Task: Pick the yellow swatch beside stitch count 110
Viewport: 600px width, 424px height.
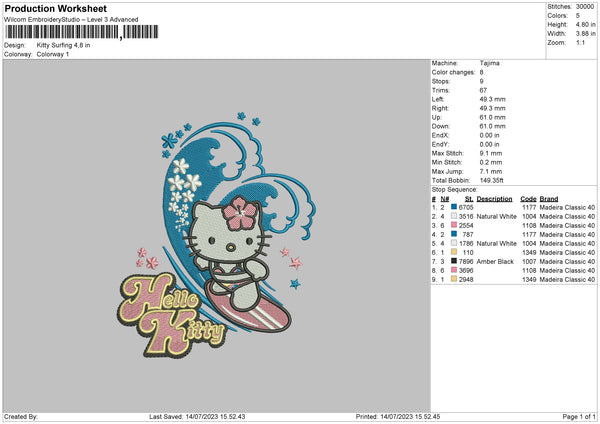Action: [x=454, y=252]
